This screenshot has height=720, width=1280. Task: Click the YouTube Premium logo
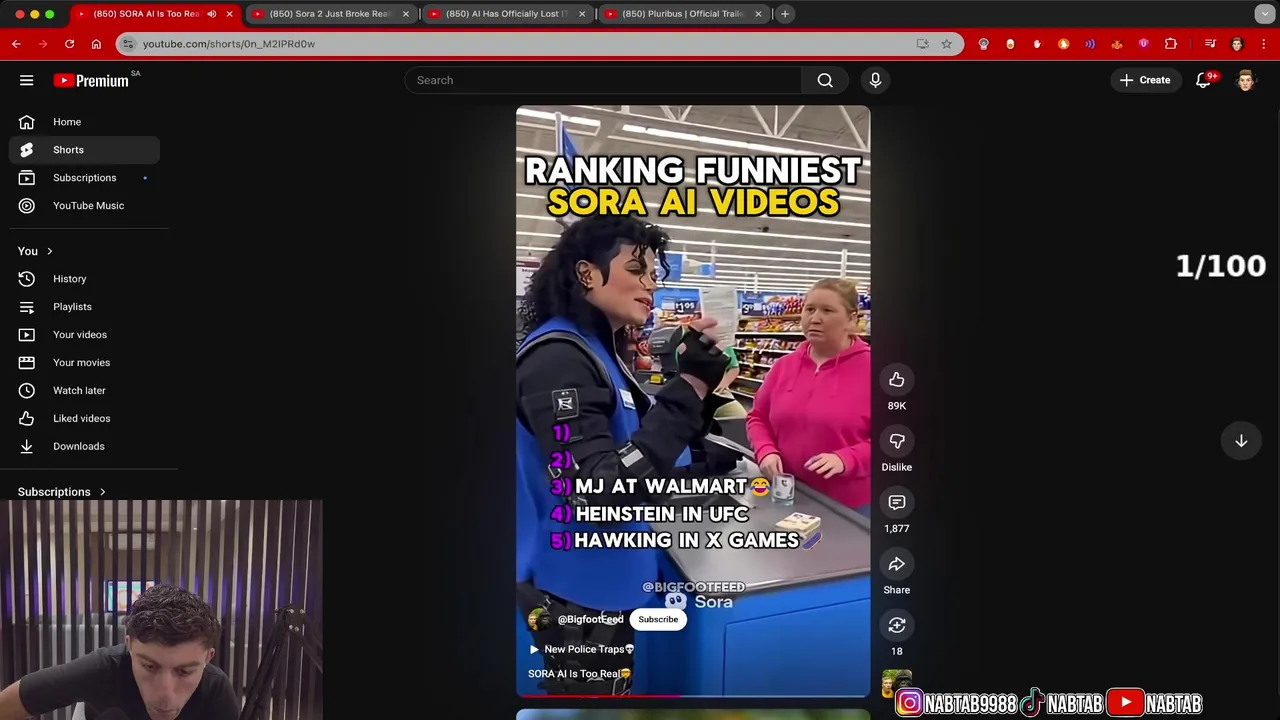(x=91, y=80)
